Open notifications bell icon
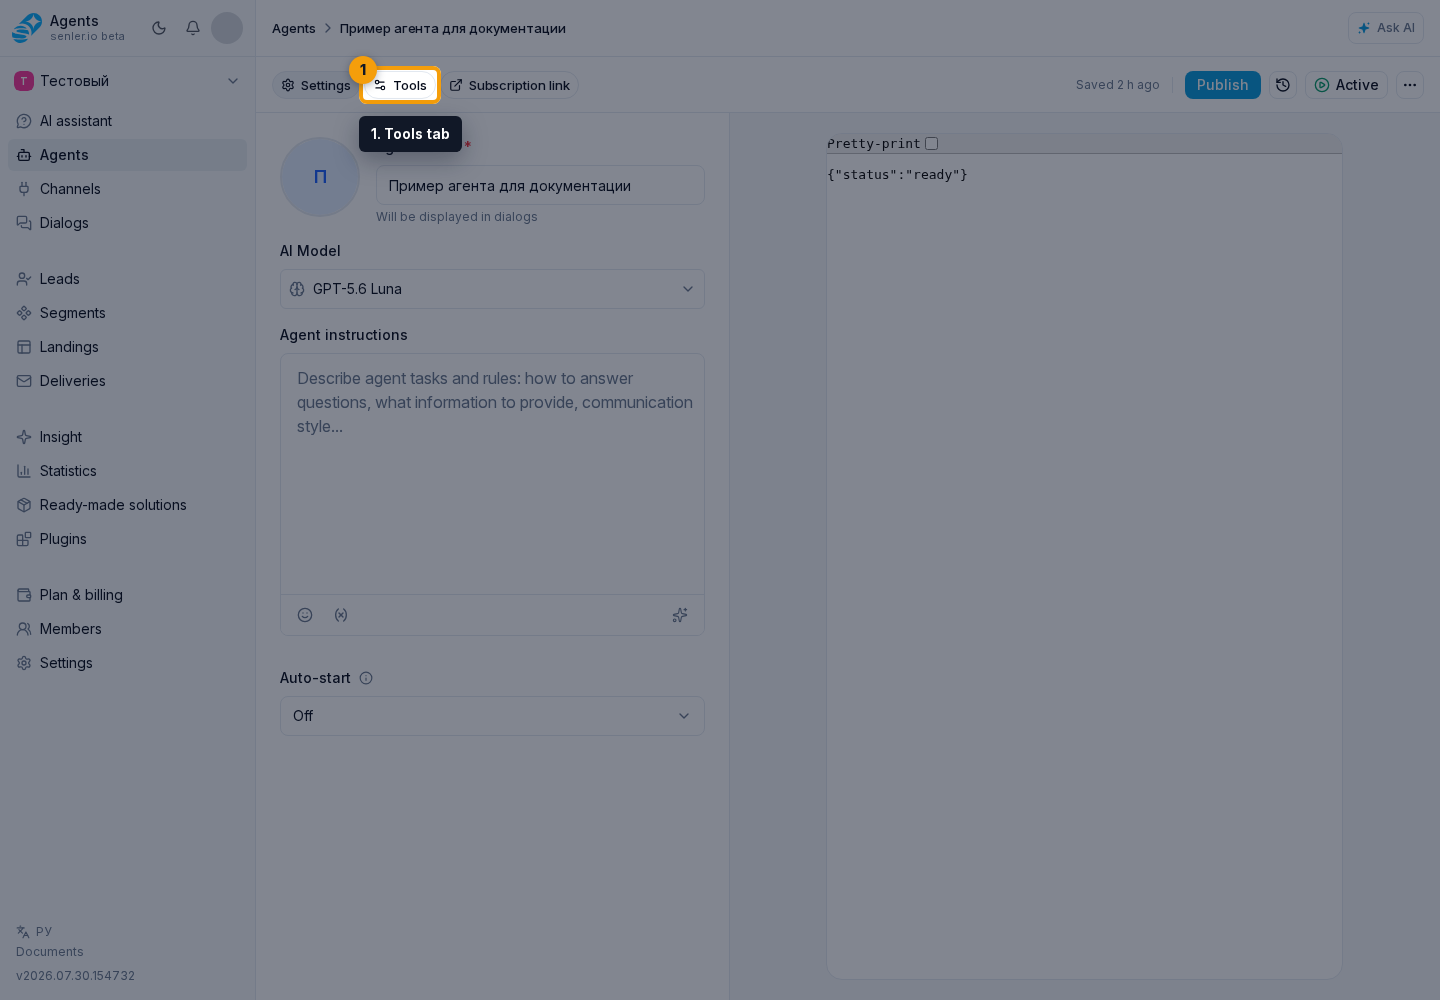 pyautogui.click(x=193, y=28)
